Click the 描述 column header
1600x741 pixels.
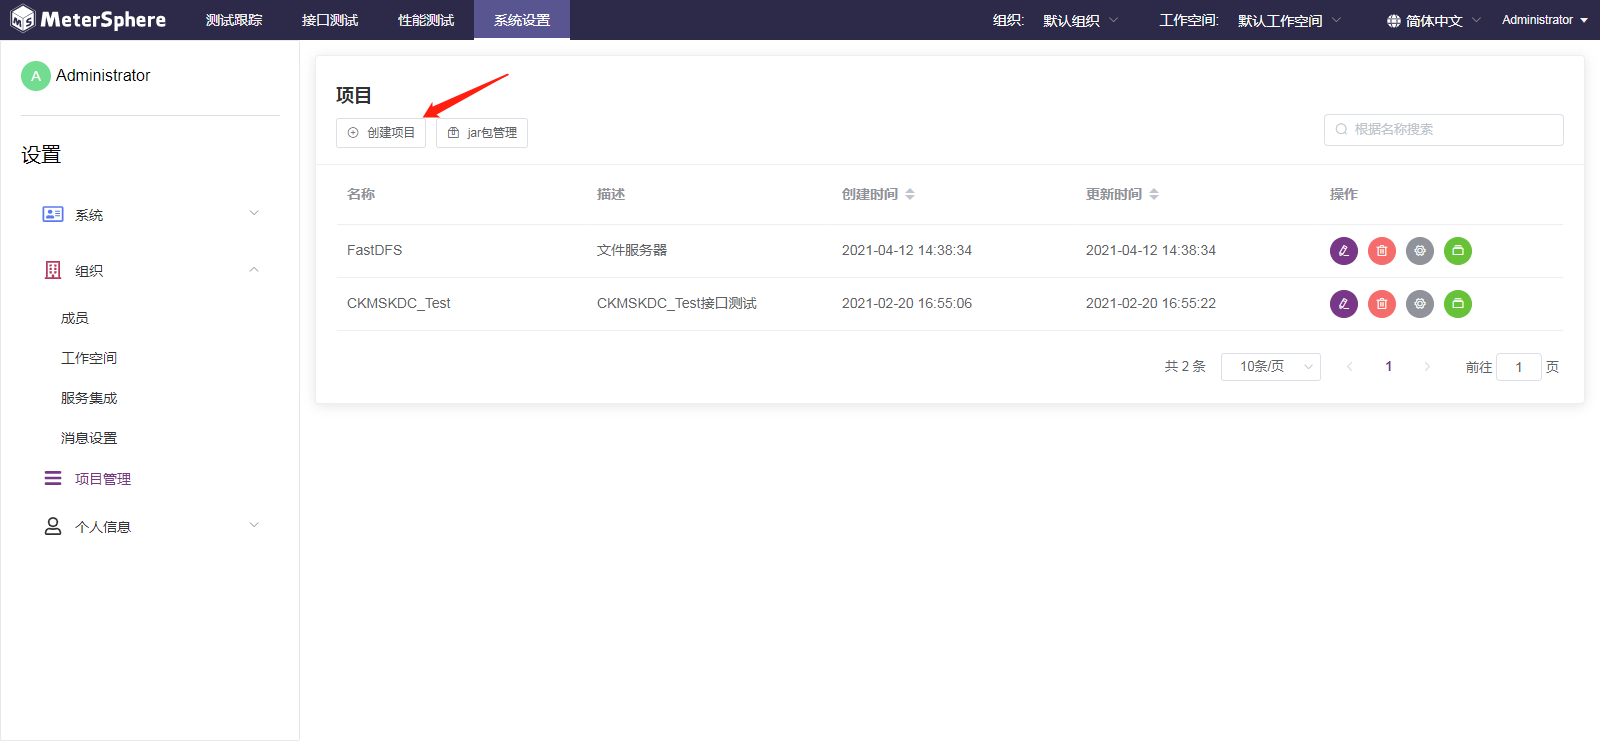(611, 194)
